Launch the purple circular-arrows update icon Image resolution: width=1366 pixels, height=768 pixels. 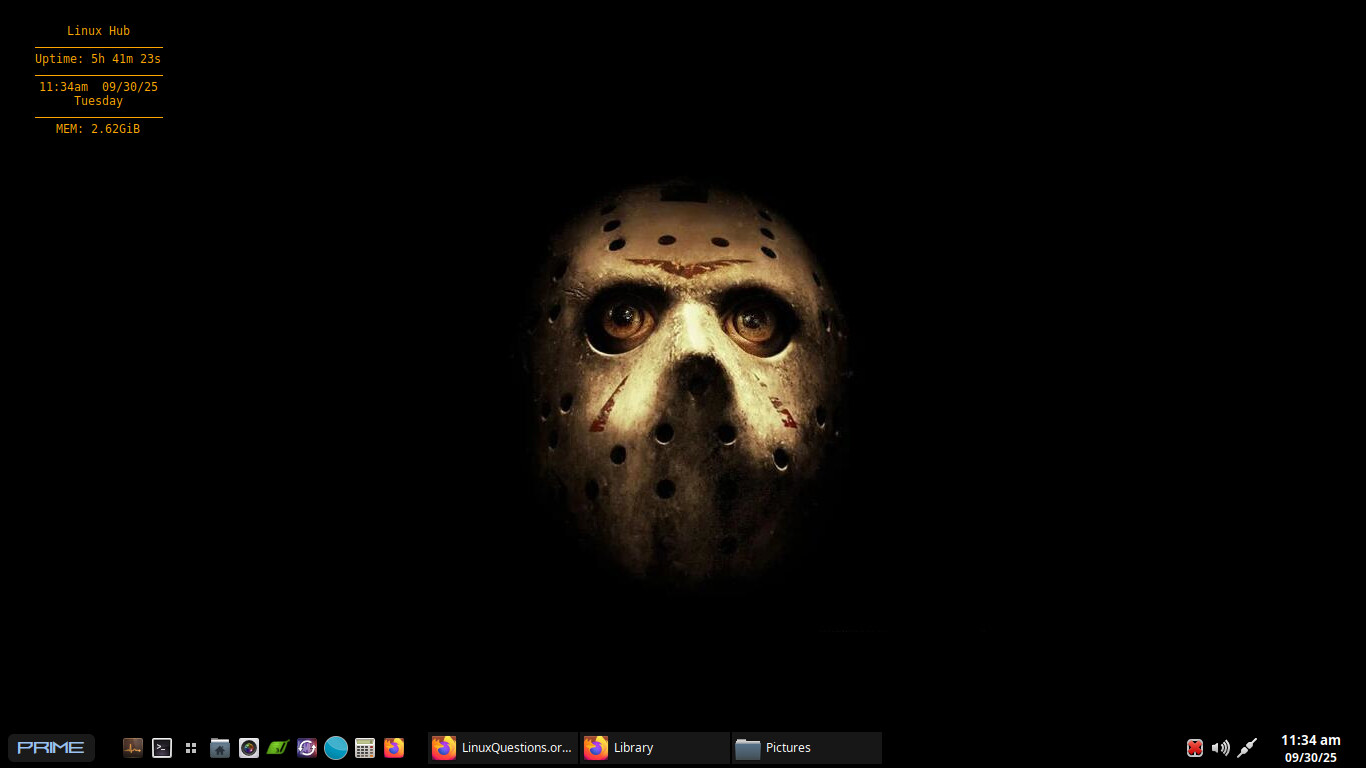point(307,747)
